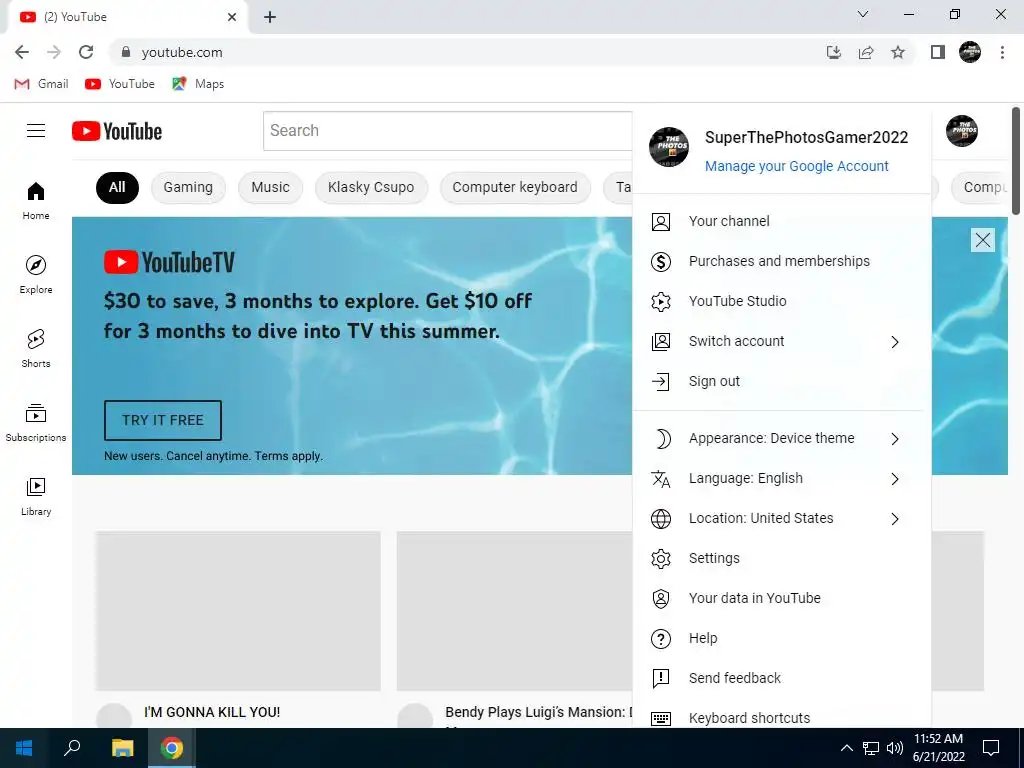Open Windows taskbar search

[72, 748]
